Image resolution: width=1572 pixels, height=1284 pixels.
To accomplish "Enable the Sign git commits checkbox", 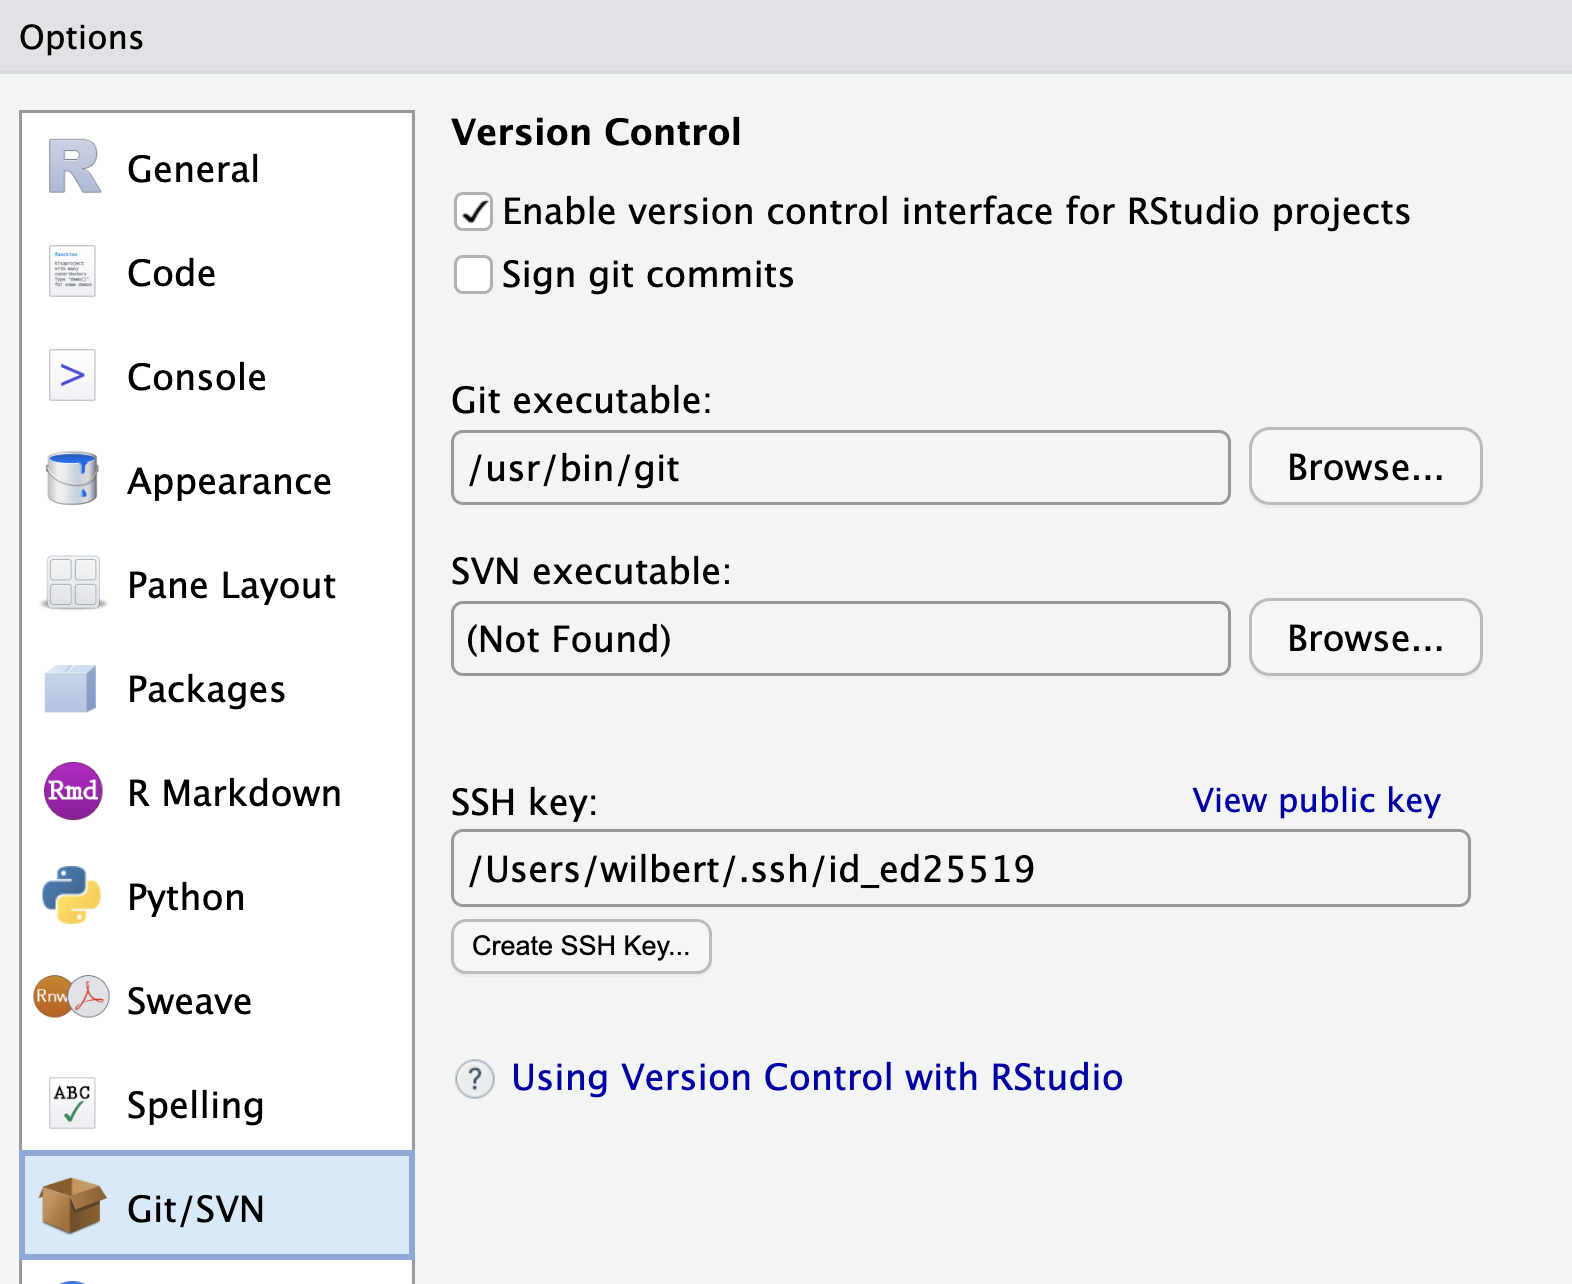I will [473, 275].
